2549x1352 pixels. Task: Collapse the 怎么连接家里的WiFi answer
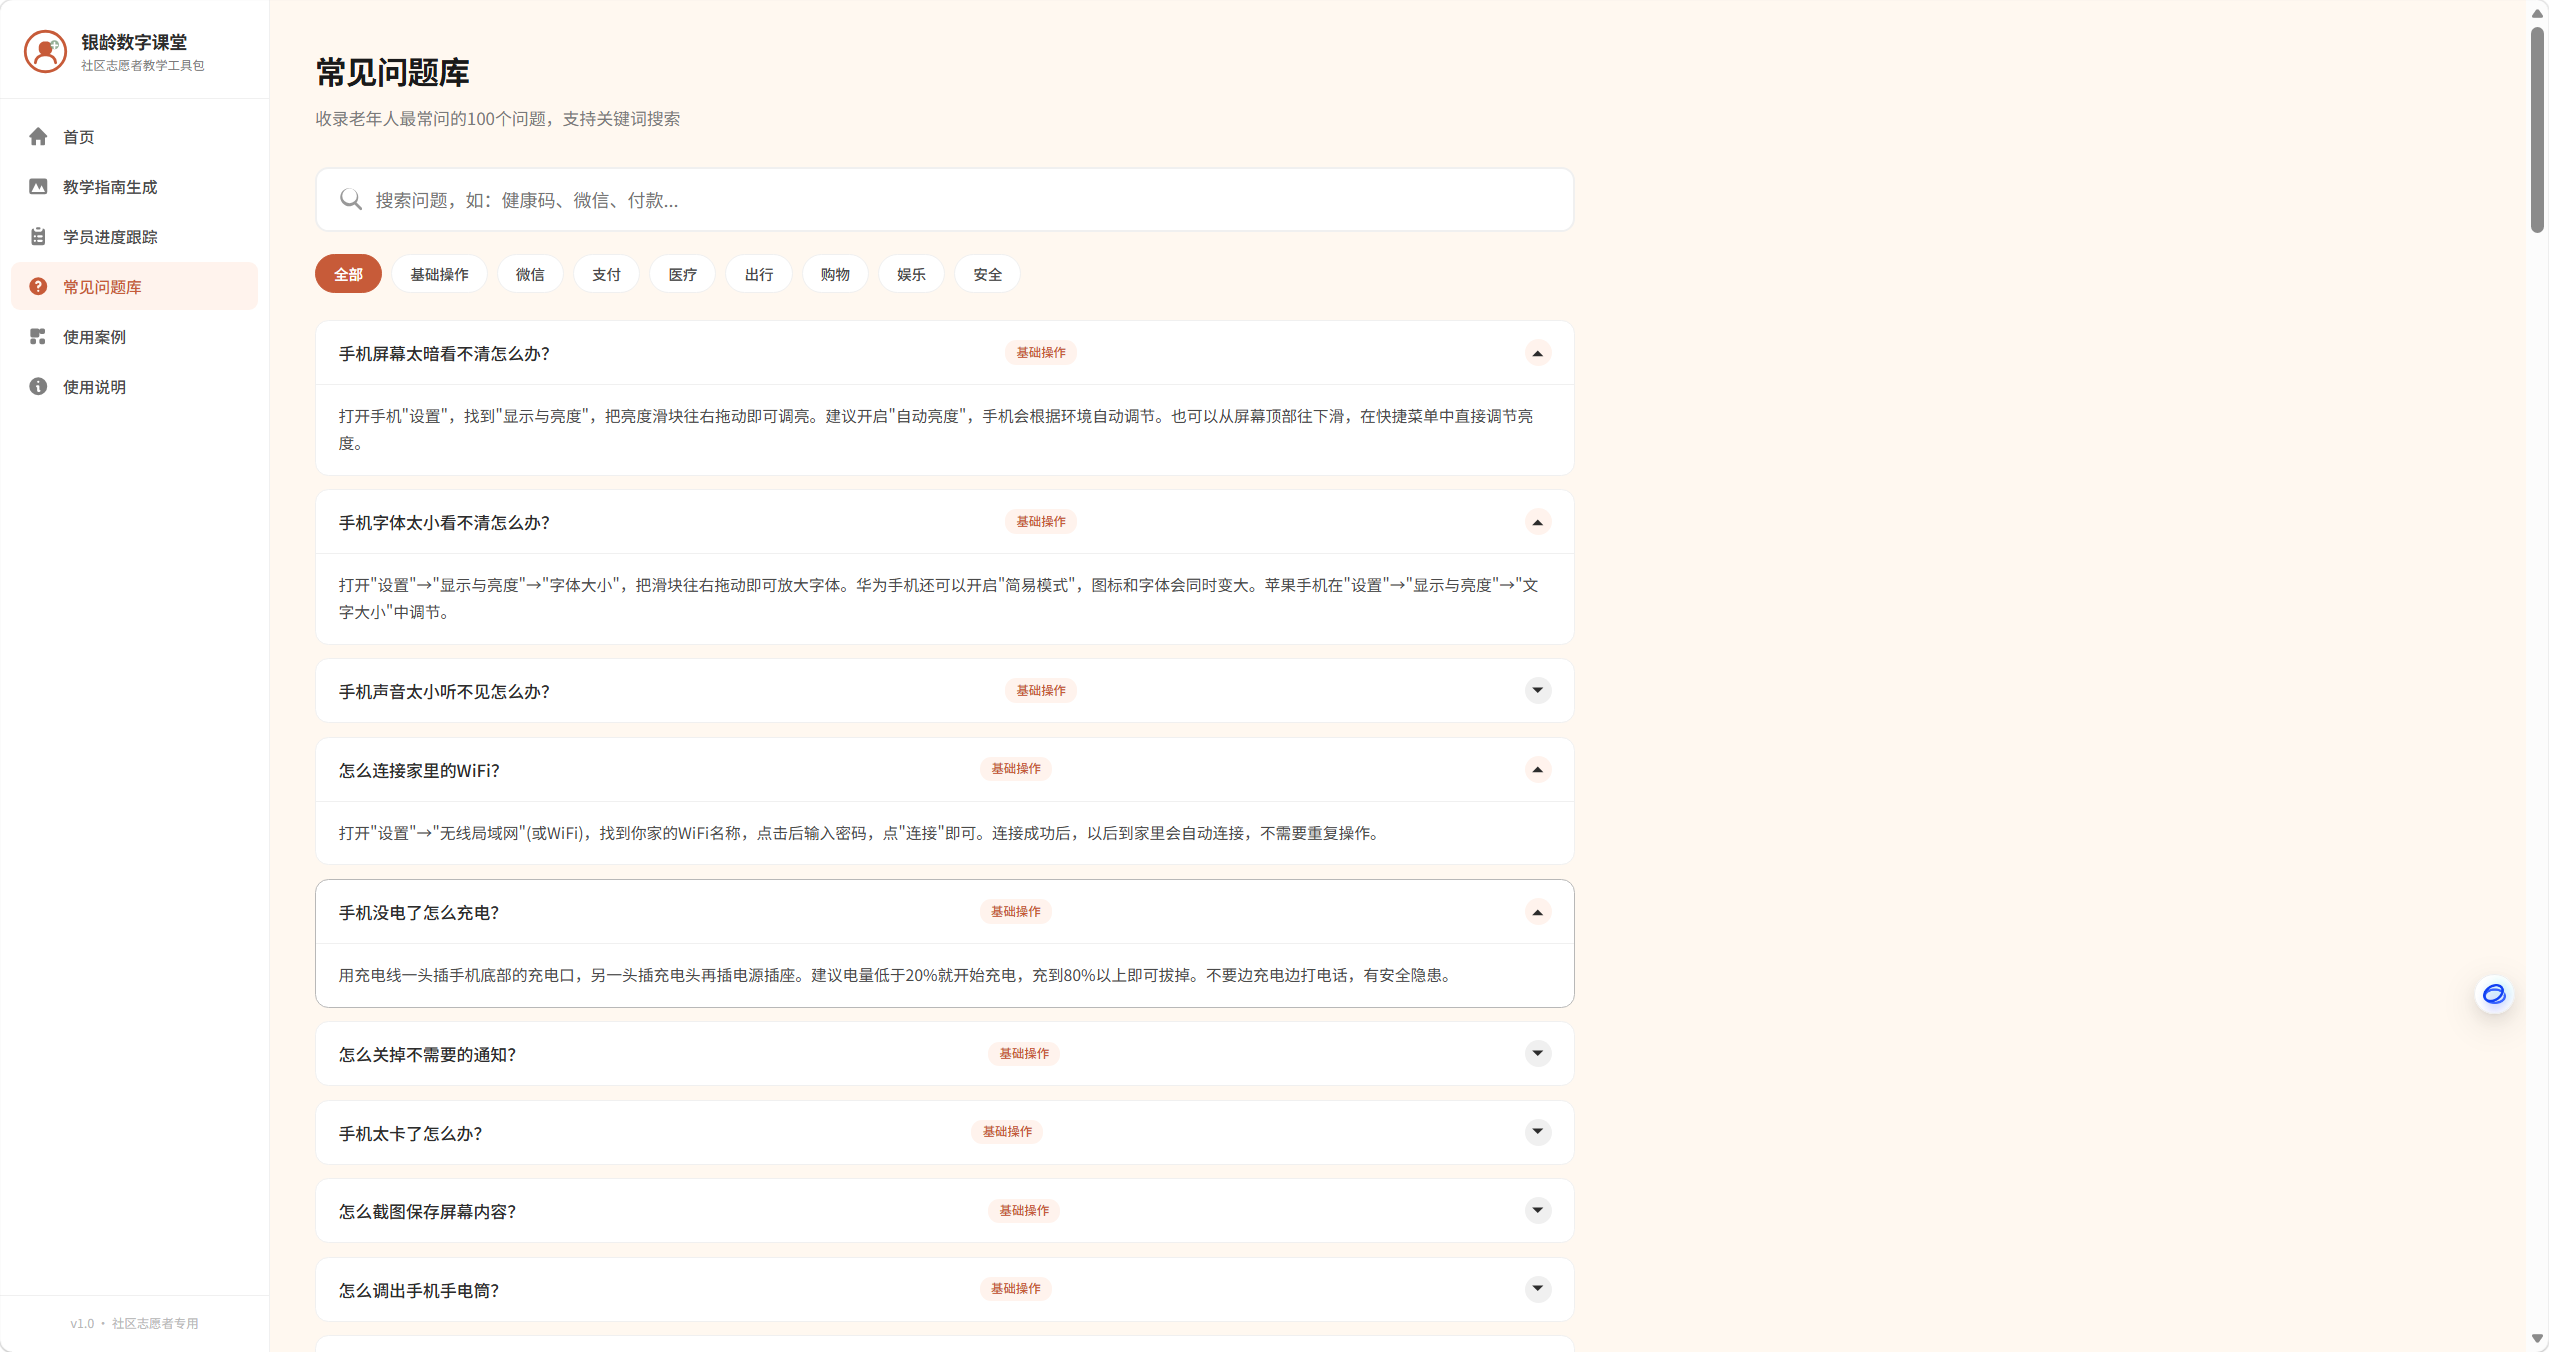1538,770
